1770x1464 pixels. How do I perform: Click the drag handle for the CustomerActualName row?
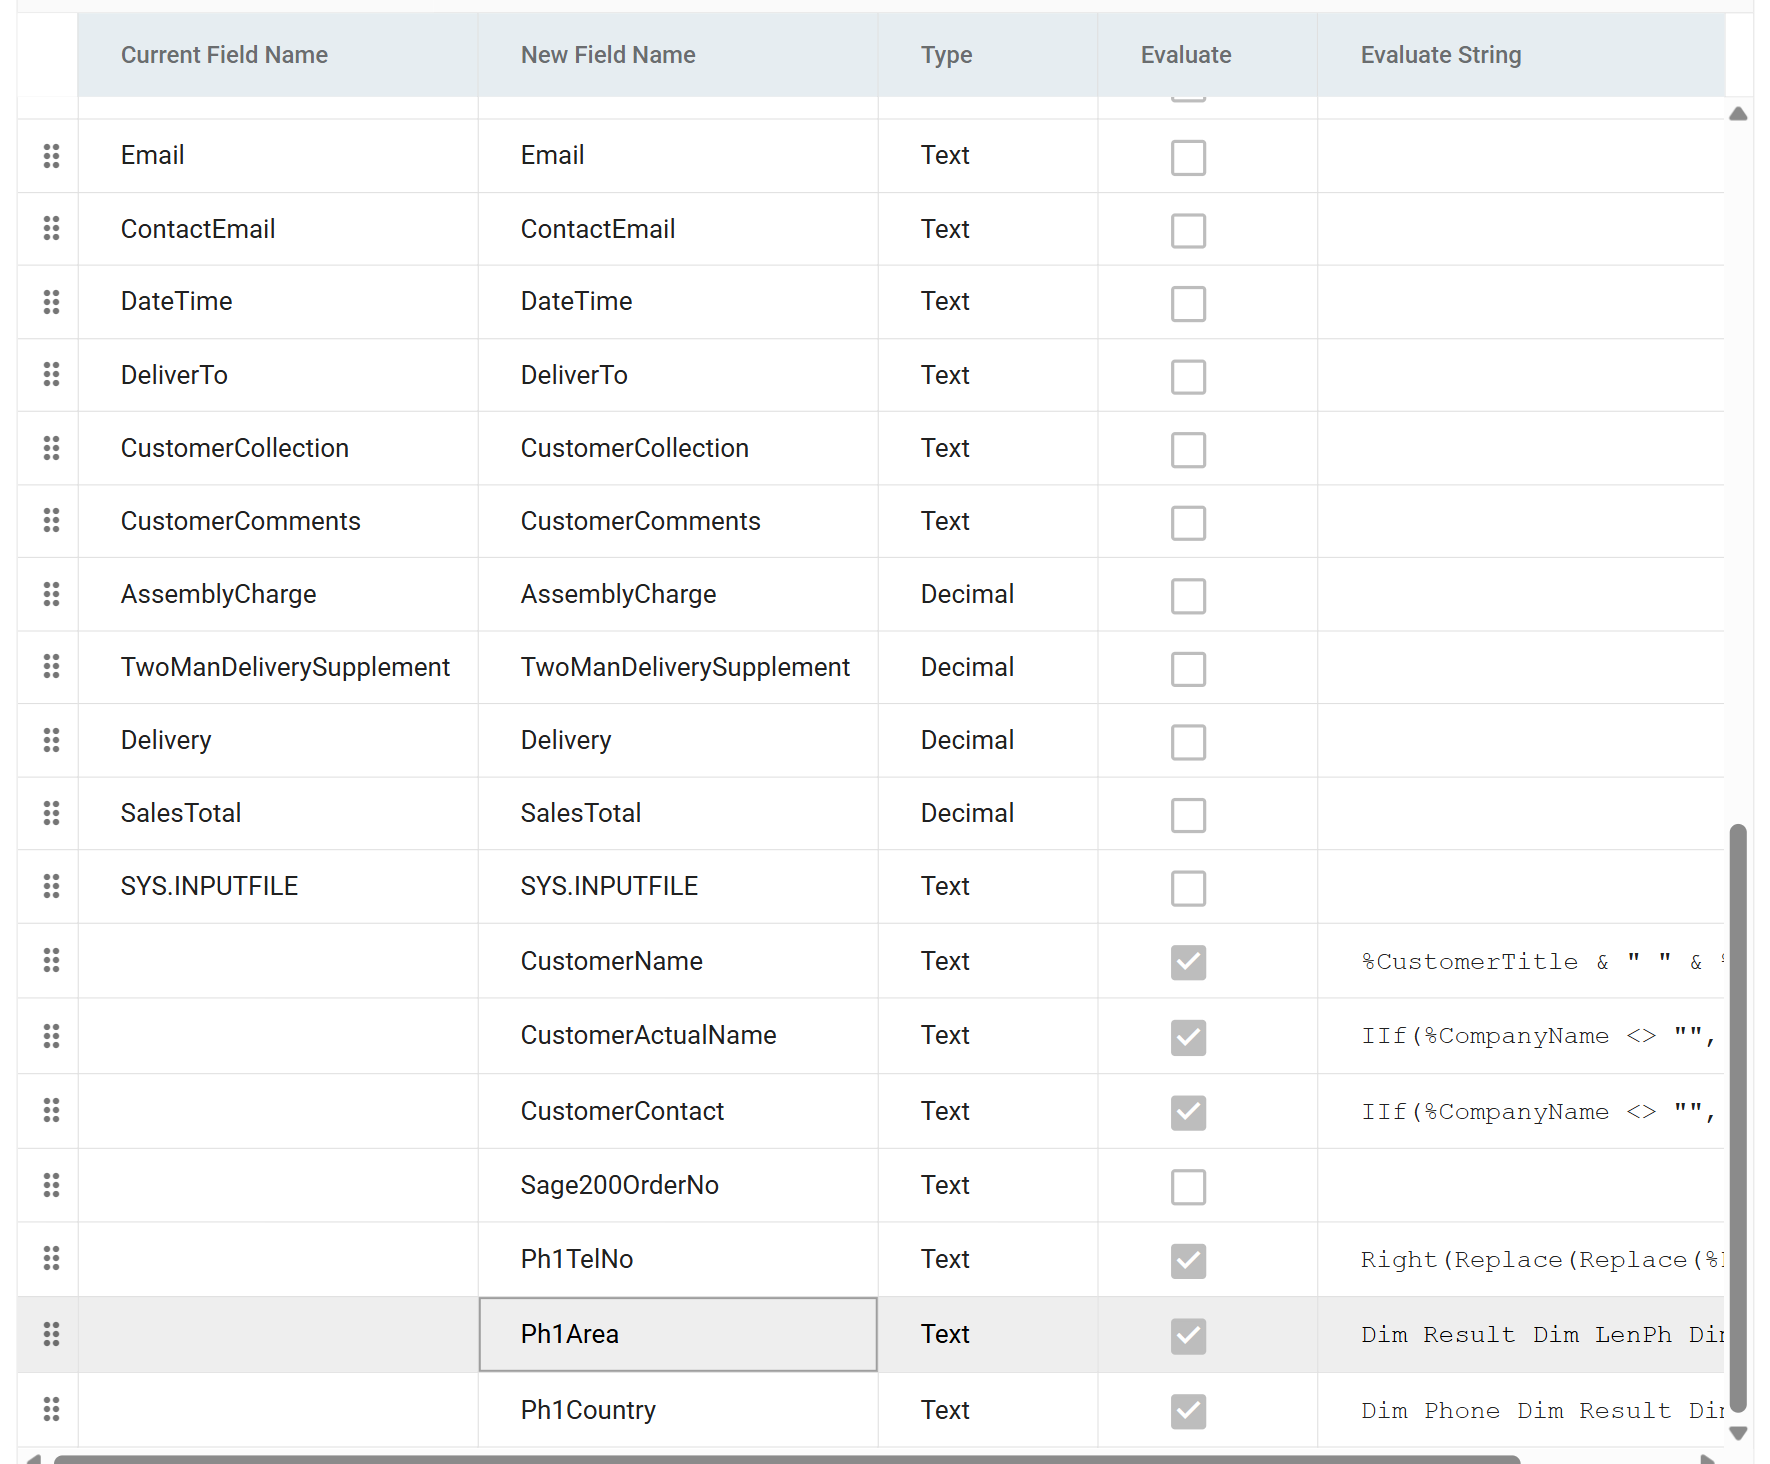coord(51,1036)
